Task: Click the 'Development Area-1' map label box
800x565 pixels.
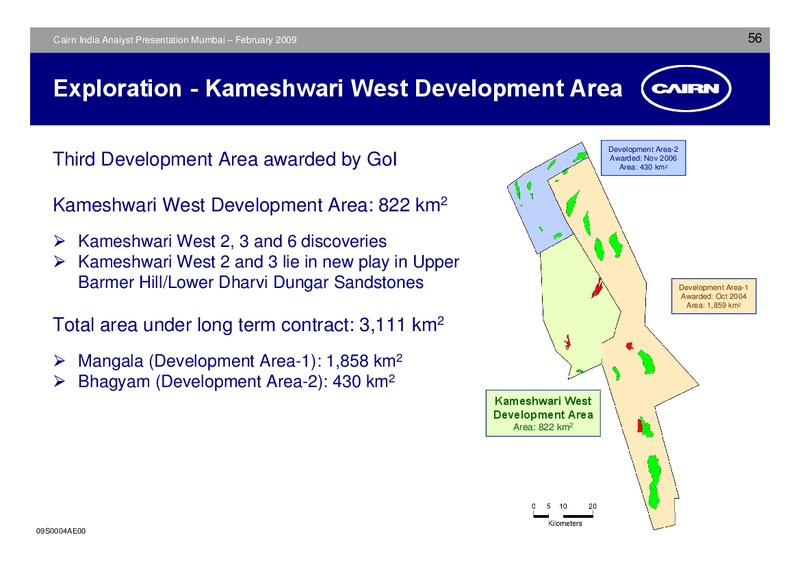Action: [713, 296]
